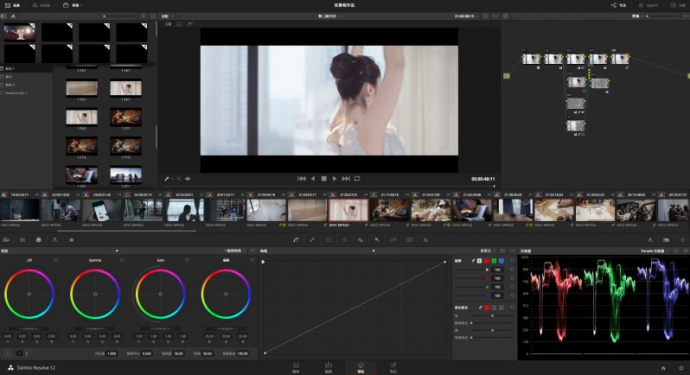Open the Parade scope type dropdown
The height and width of the screenshot is (375, 690).
[655, 251]
